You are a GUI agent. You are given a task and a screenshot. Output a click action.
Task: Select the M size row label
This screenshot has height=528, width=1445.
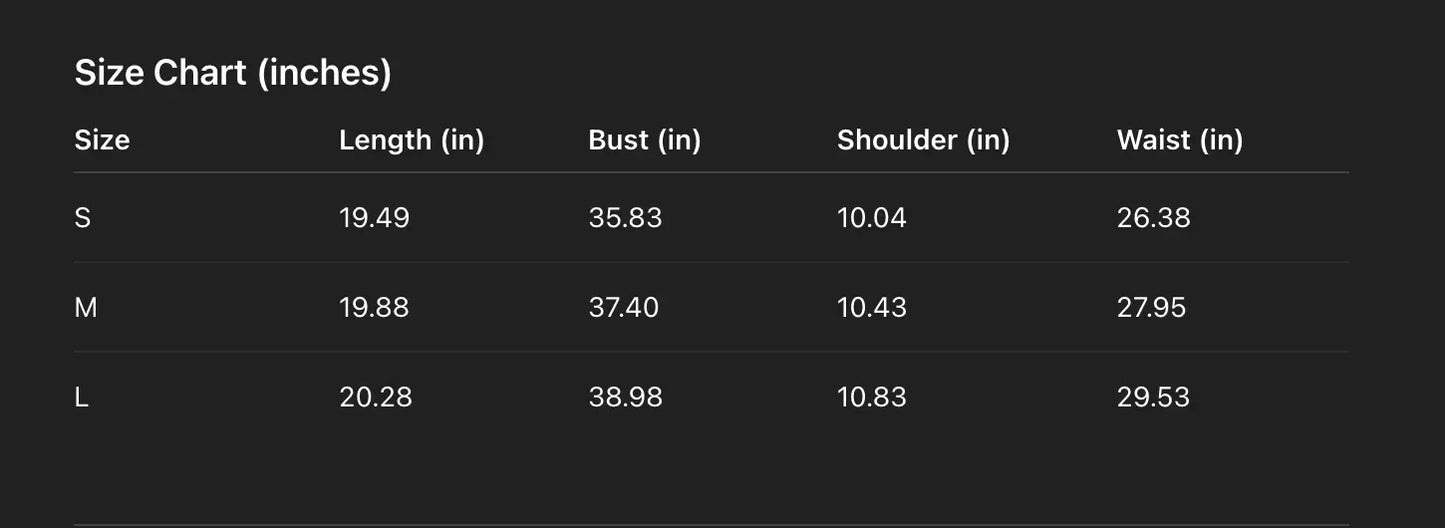(86, 307)
